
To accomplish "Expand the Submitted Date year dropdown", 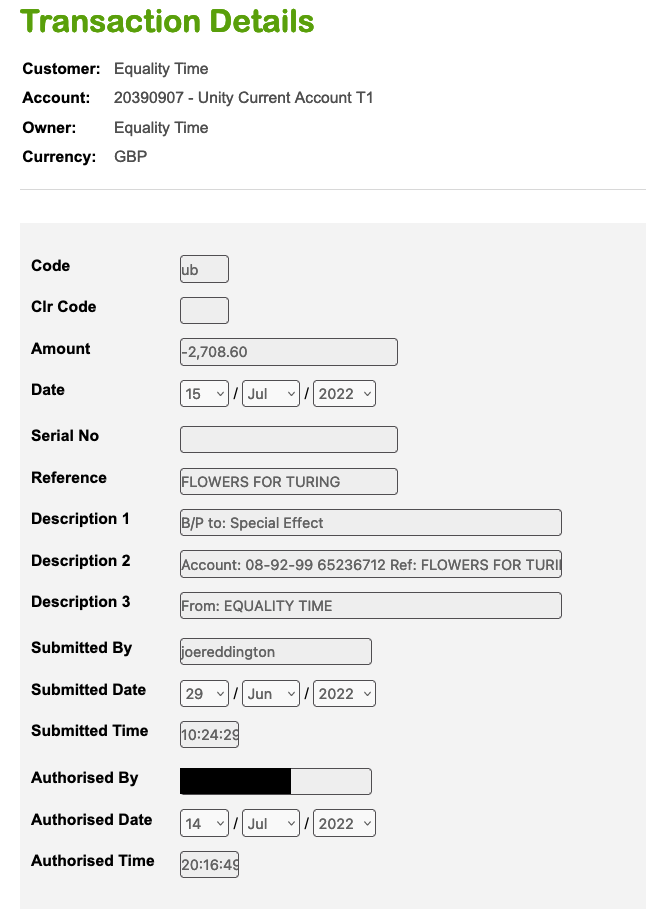I will [x=344, y=693].
